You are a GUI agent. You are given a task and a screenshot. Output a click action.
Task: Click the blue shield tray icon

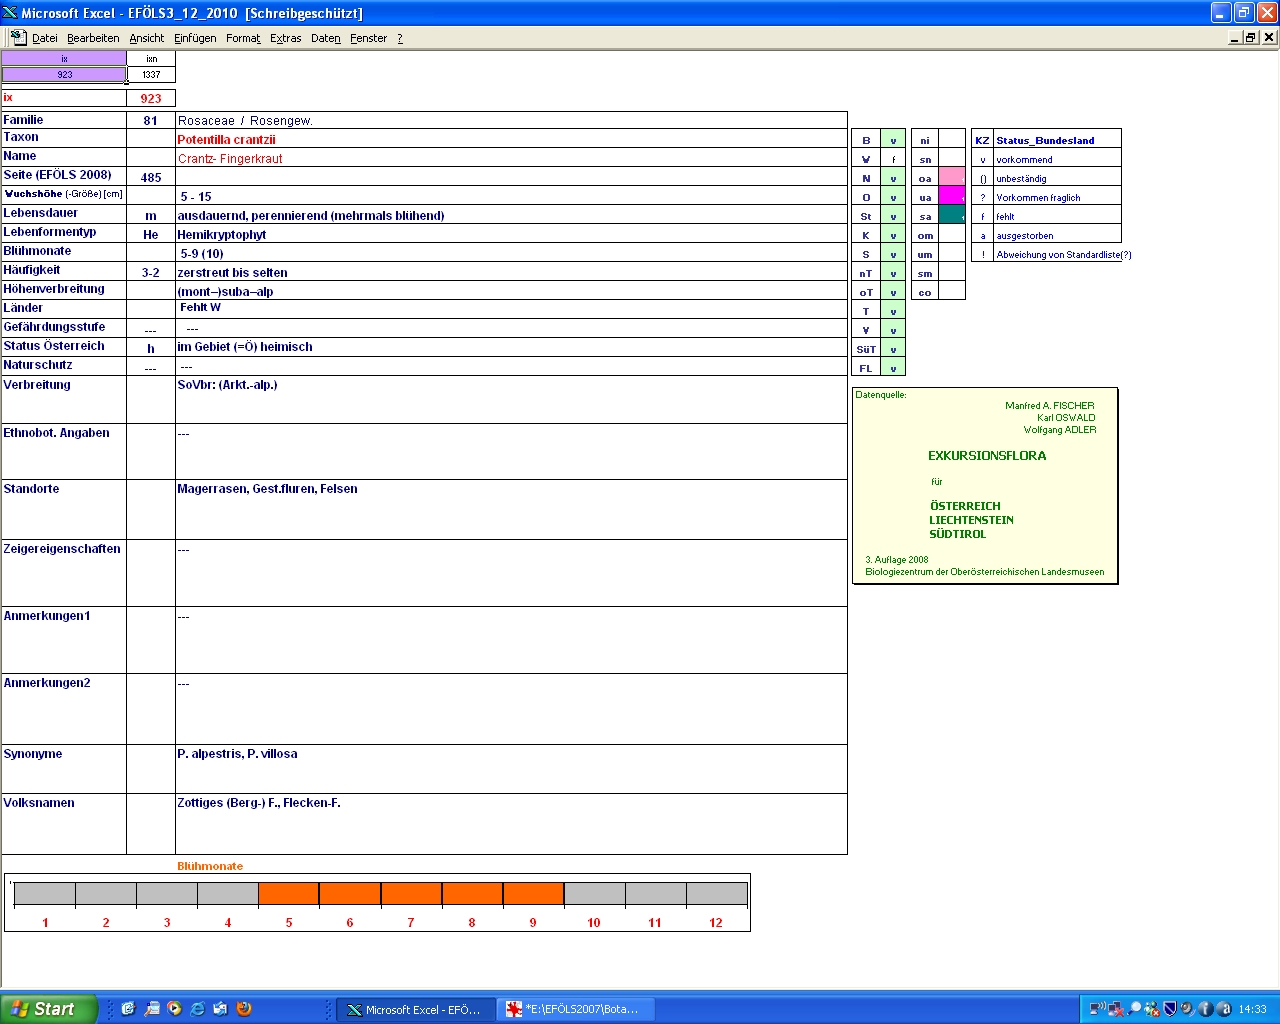(1170, 1009)
